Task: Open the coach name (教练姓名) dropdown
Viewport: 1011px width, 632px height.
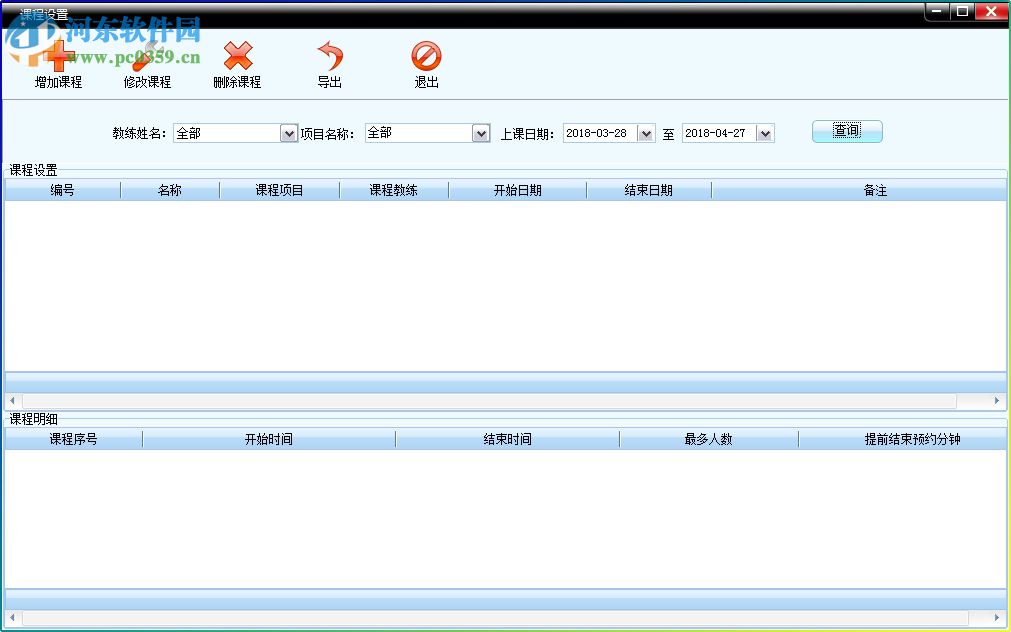Action: tap(289, 133)
